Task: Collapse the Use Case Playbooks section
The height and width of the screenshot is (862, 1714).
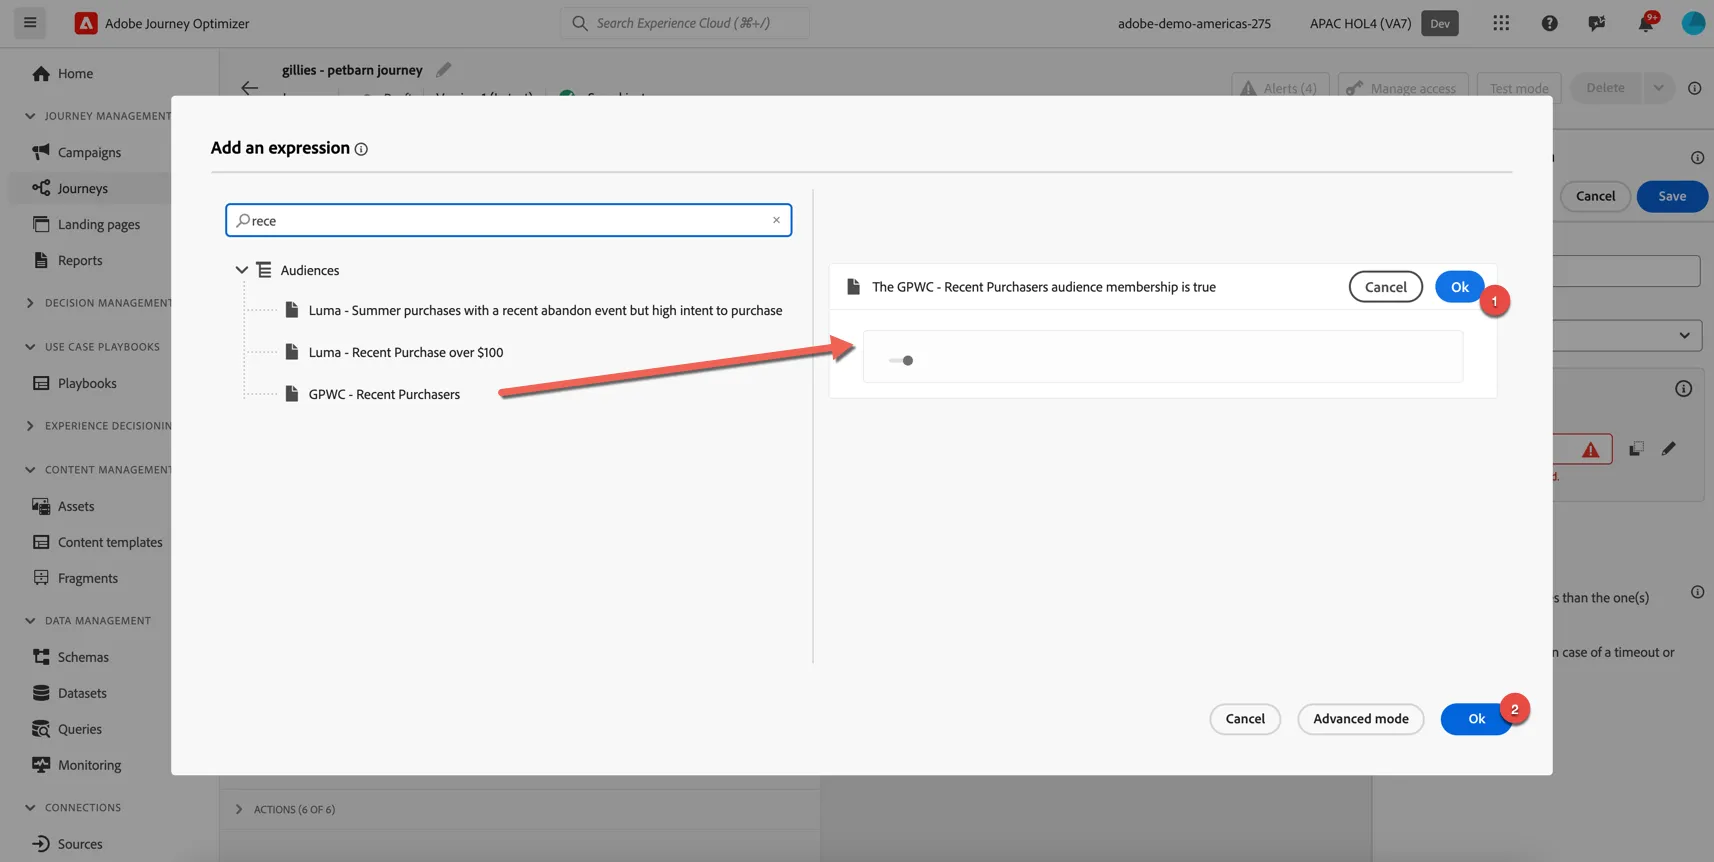Action: click(30, 347)
